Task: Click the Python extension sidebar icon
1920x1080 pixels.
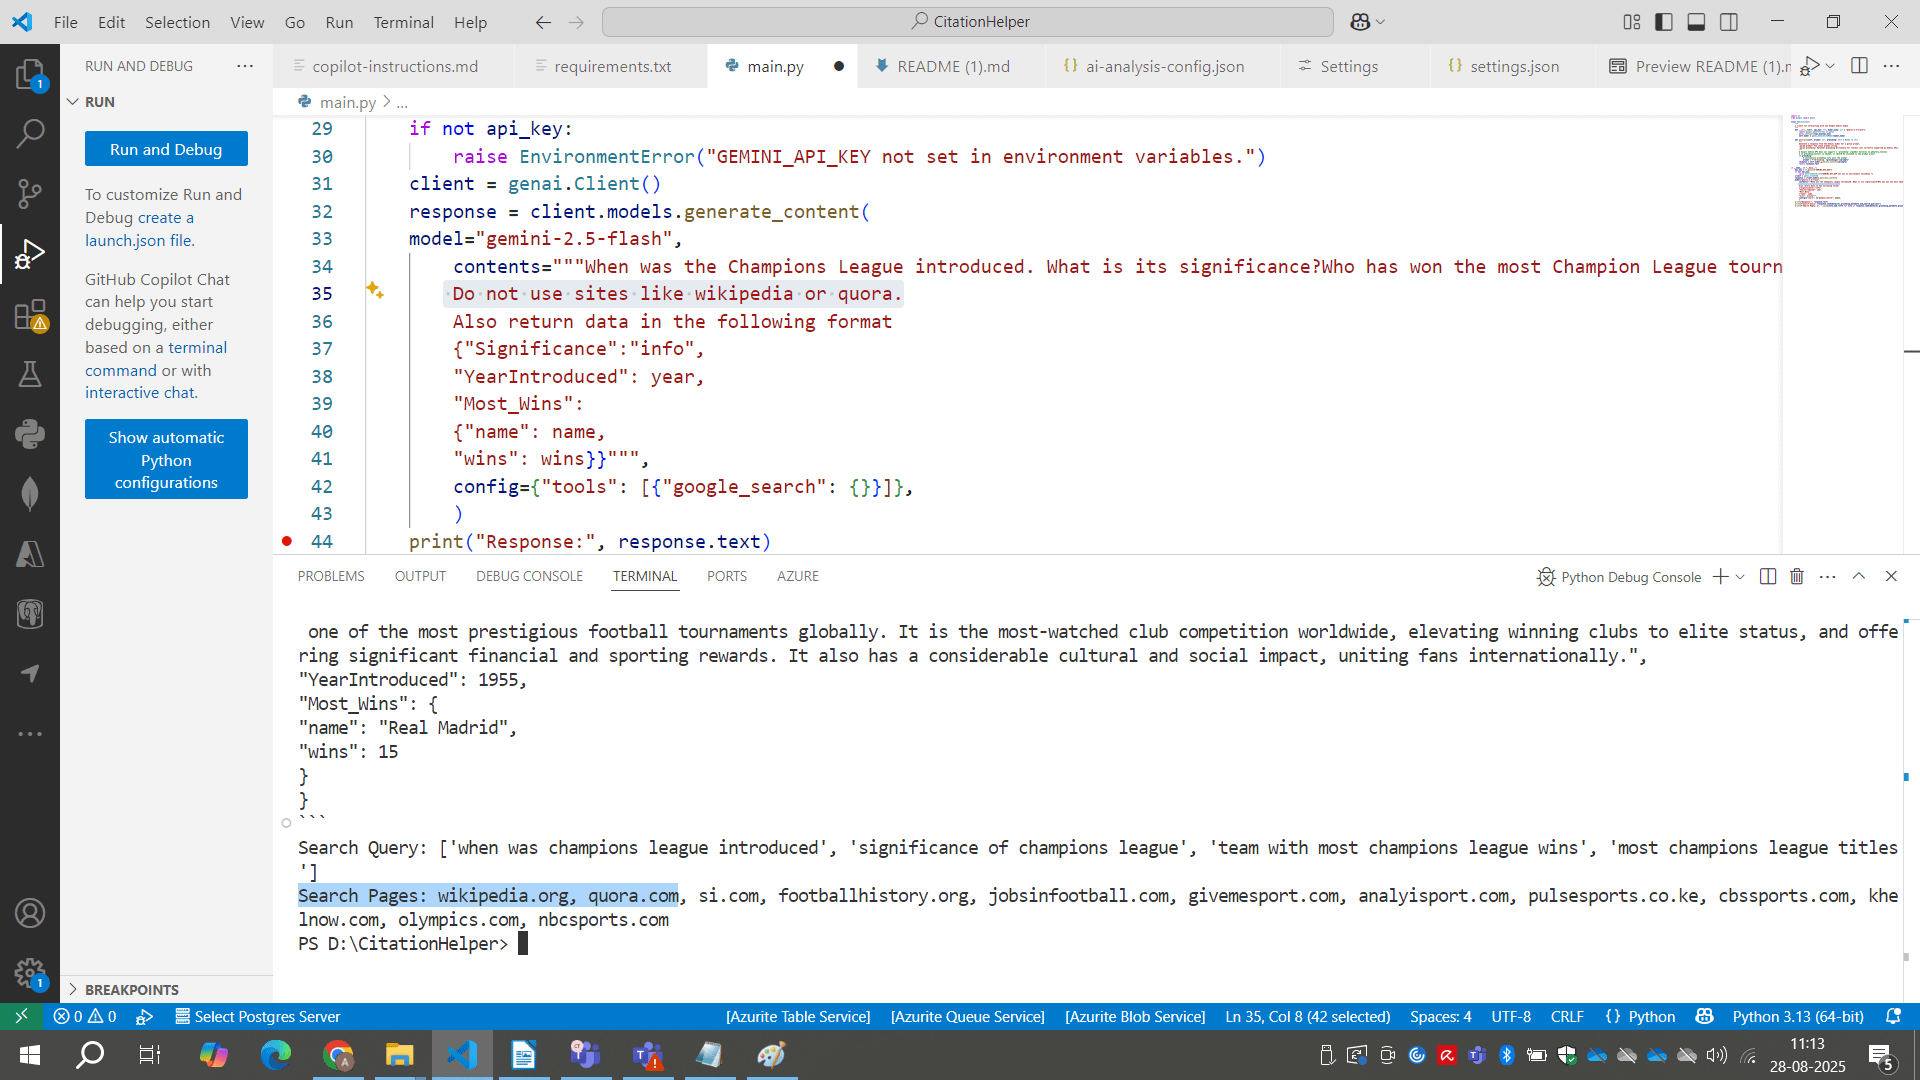Action: pyautogui.click(x=30, y=434)
